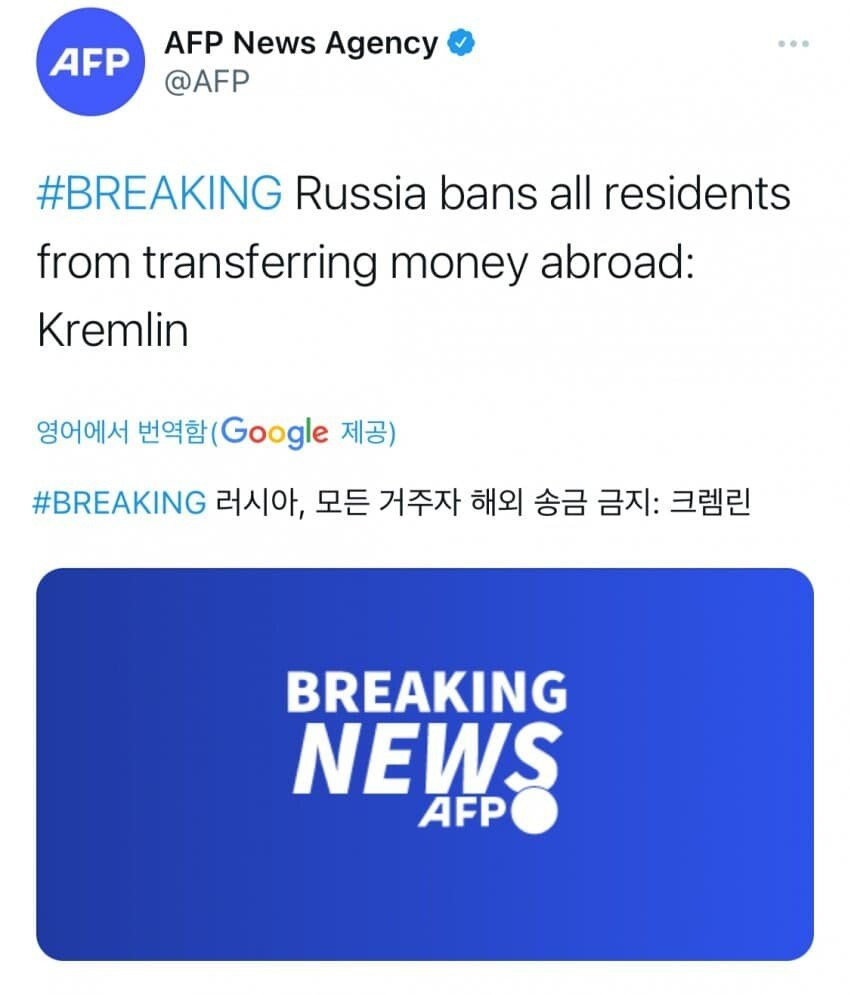Open the @AFP handle

(x=206, y=83)
